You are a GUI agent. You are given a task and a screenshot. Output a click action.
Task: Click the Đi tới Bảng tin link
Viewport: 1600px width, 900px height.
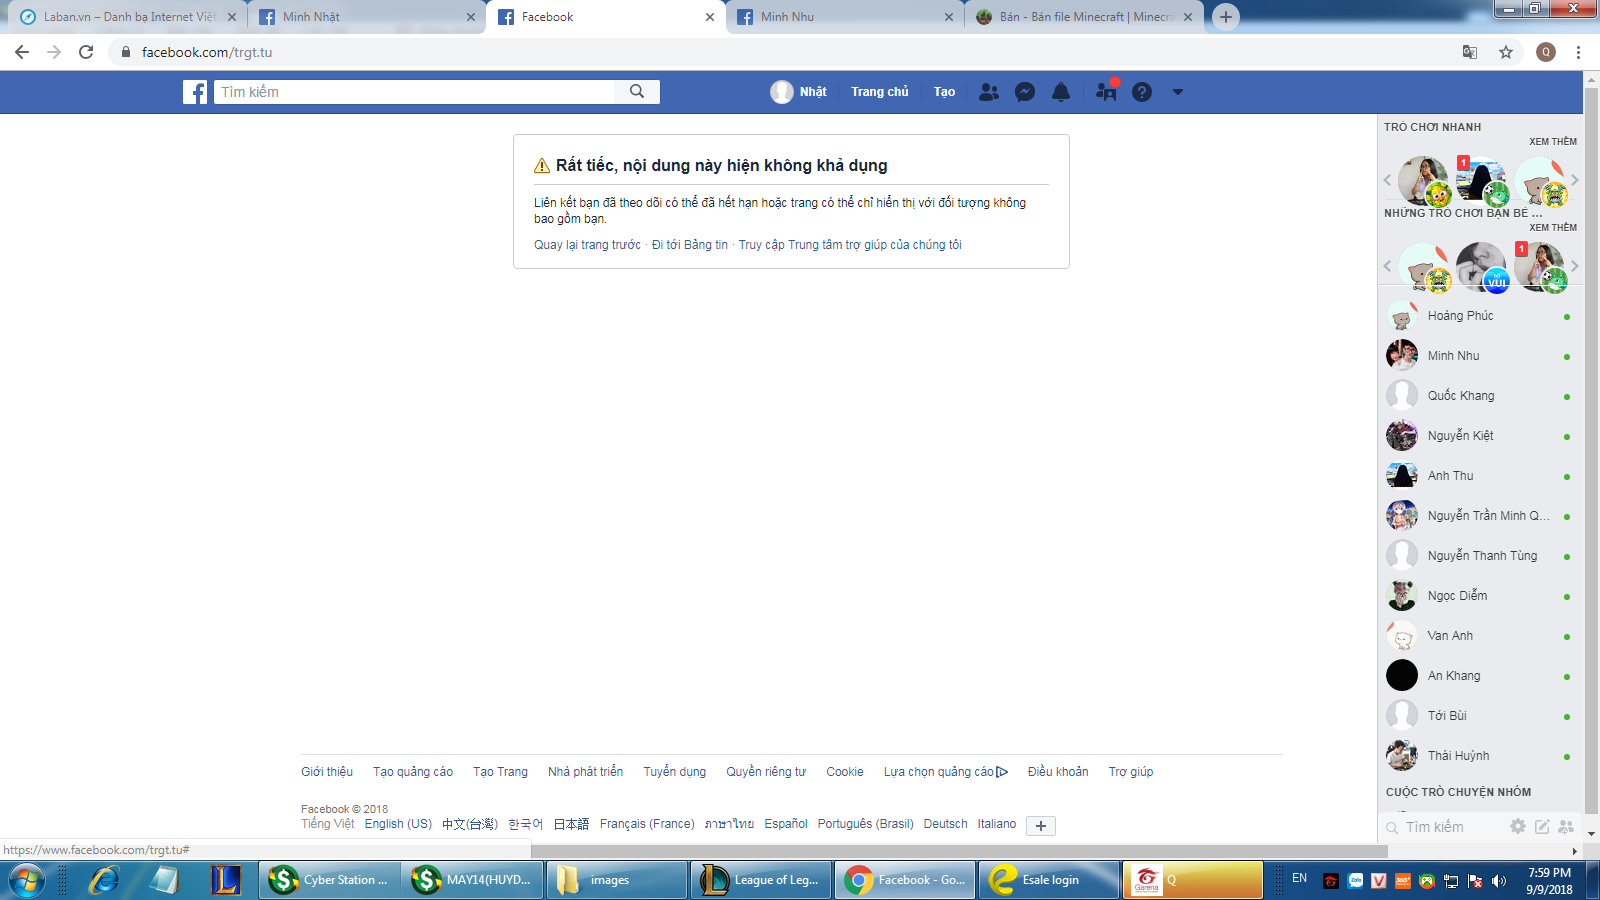tap(690, 245)
